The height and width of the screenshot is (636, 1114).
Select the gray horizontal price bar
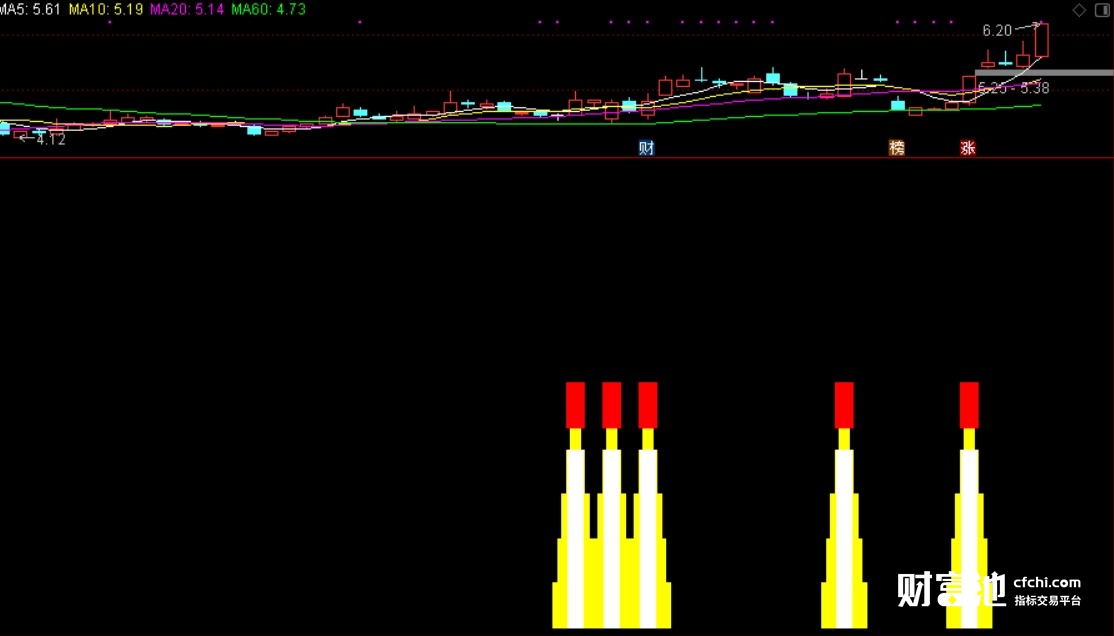coord(1044,72)
